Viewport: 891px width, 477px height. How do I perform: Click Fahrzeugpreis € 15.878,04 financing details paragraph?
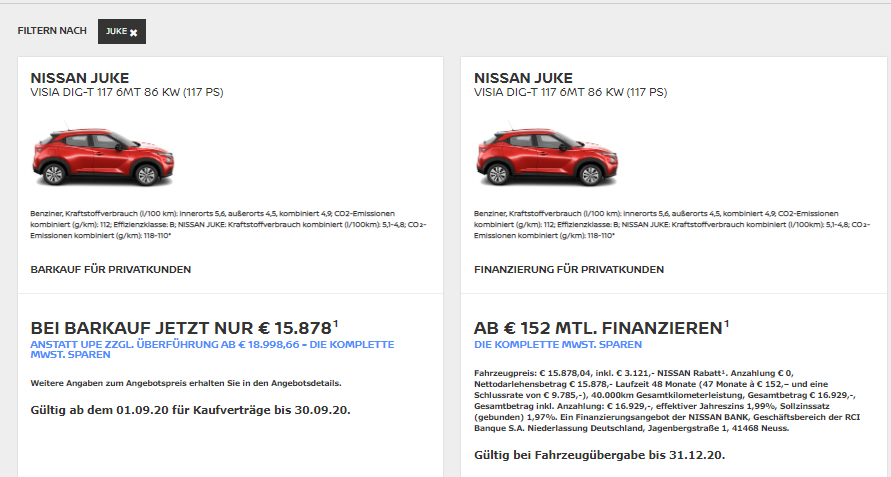click(667, 400)
